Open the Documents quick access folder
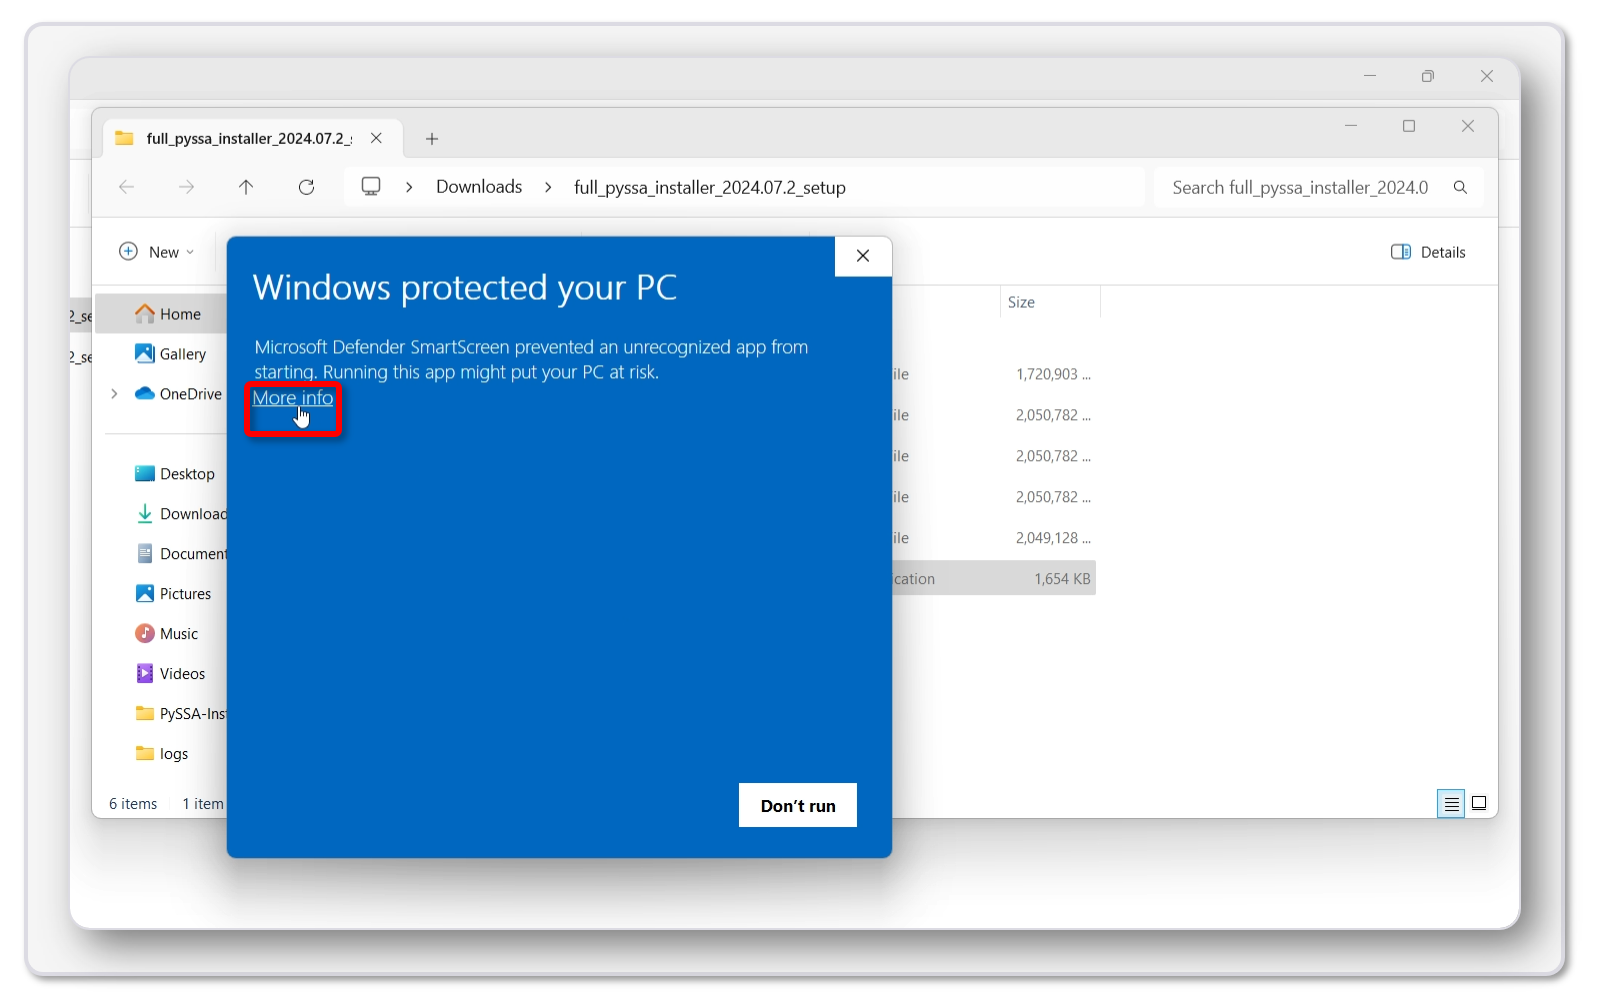Viewport: 1600px width, 1005px height. coord(180,554)
